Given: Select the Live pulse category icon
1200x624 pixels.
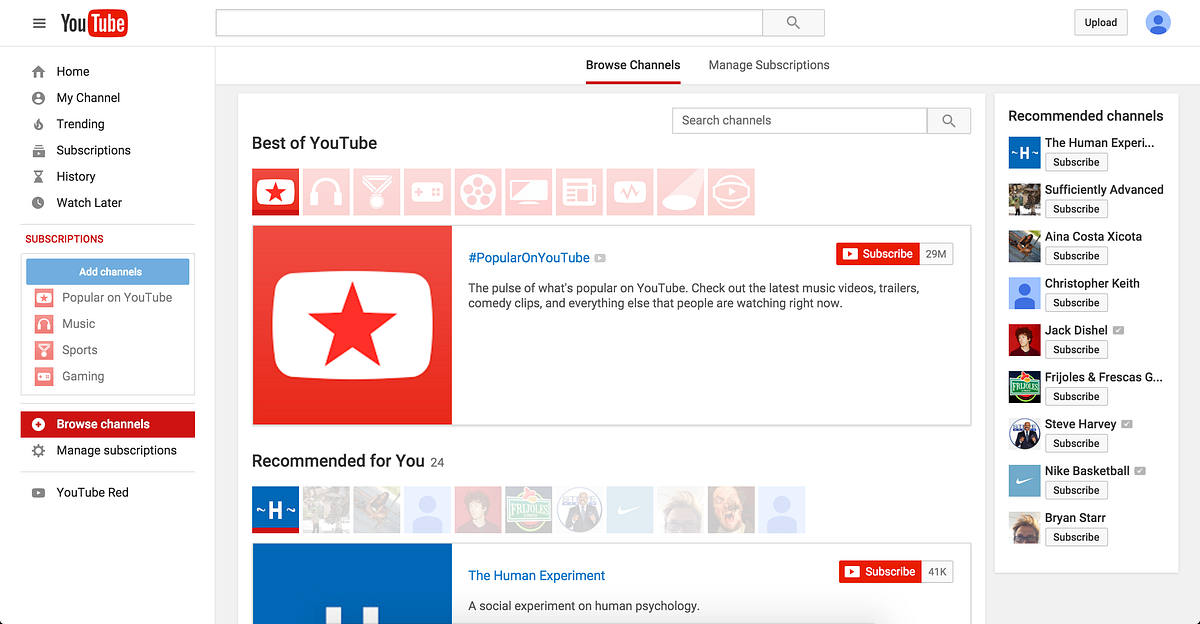Looking at the screenshot, I should point(630,192).
